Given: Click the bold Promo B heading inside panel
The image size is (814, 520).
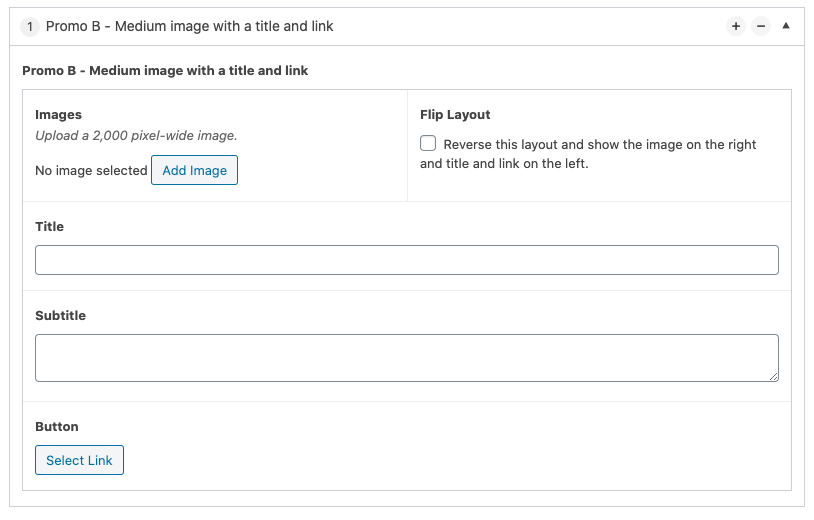Looking at the screenshot, I should [x=165, y=71].
